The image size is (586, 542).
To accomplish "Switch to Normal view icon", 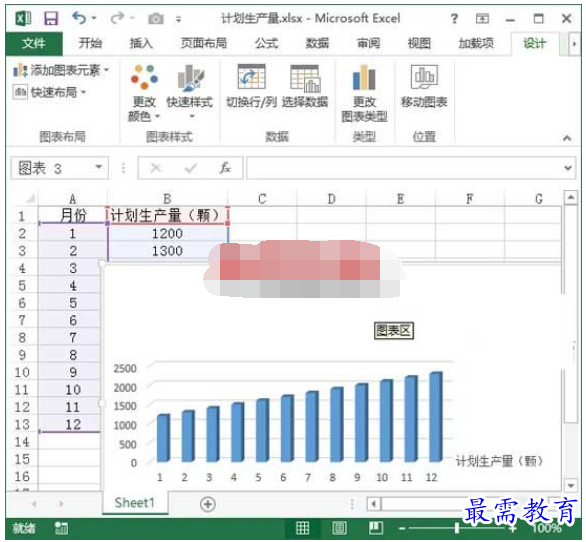I will pyautogui.click(x=302, y=528).
